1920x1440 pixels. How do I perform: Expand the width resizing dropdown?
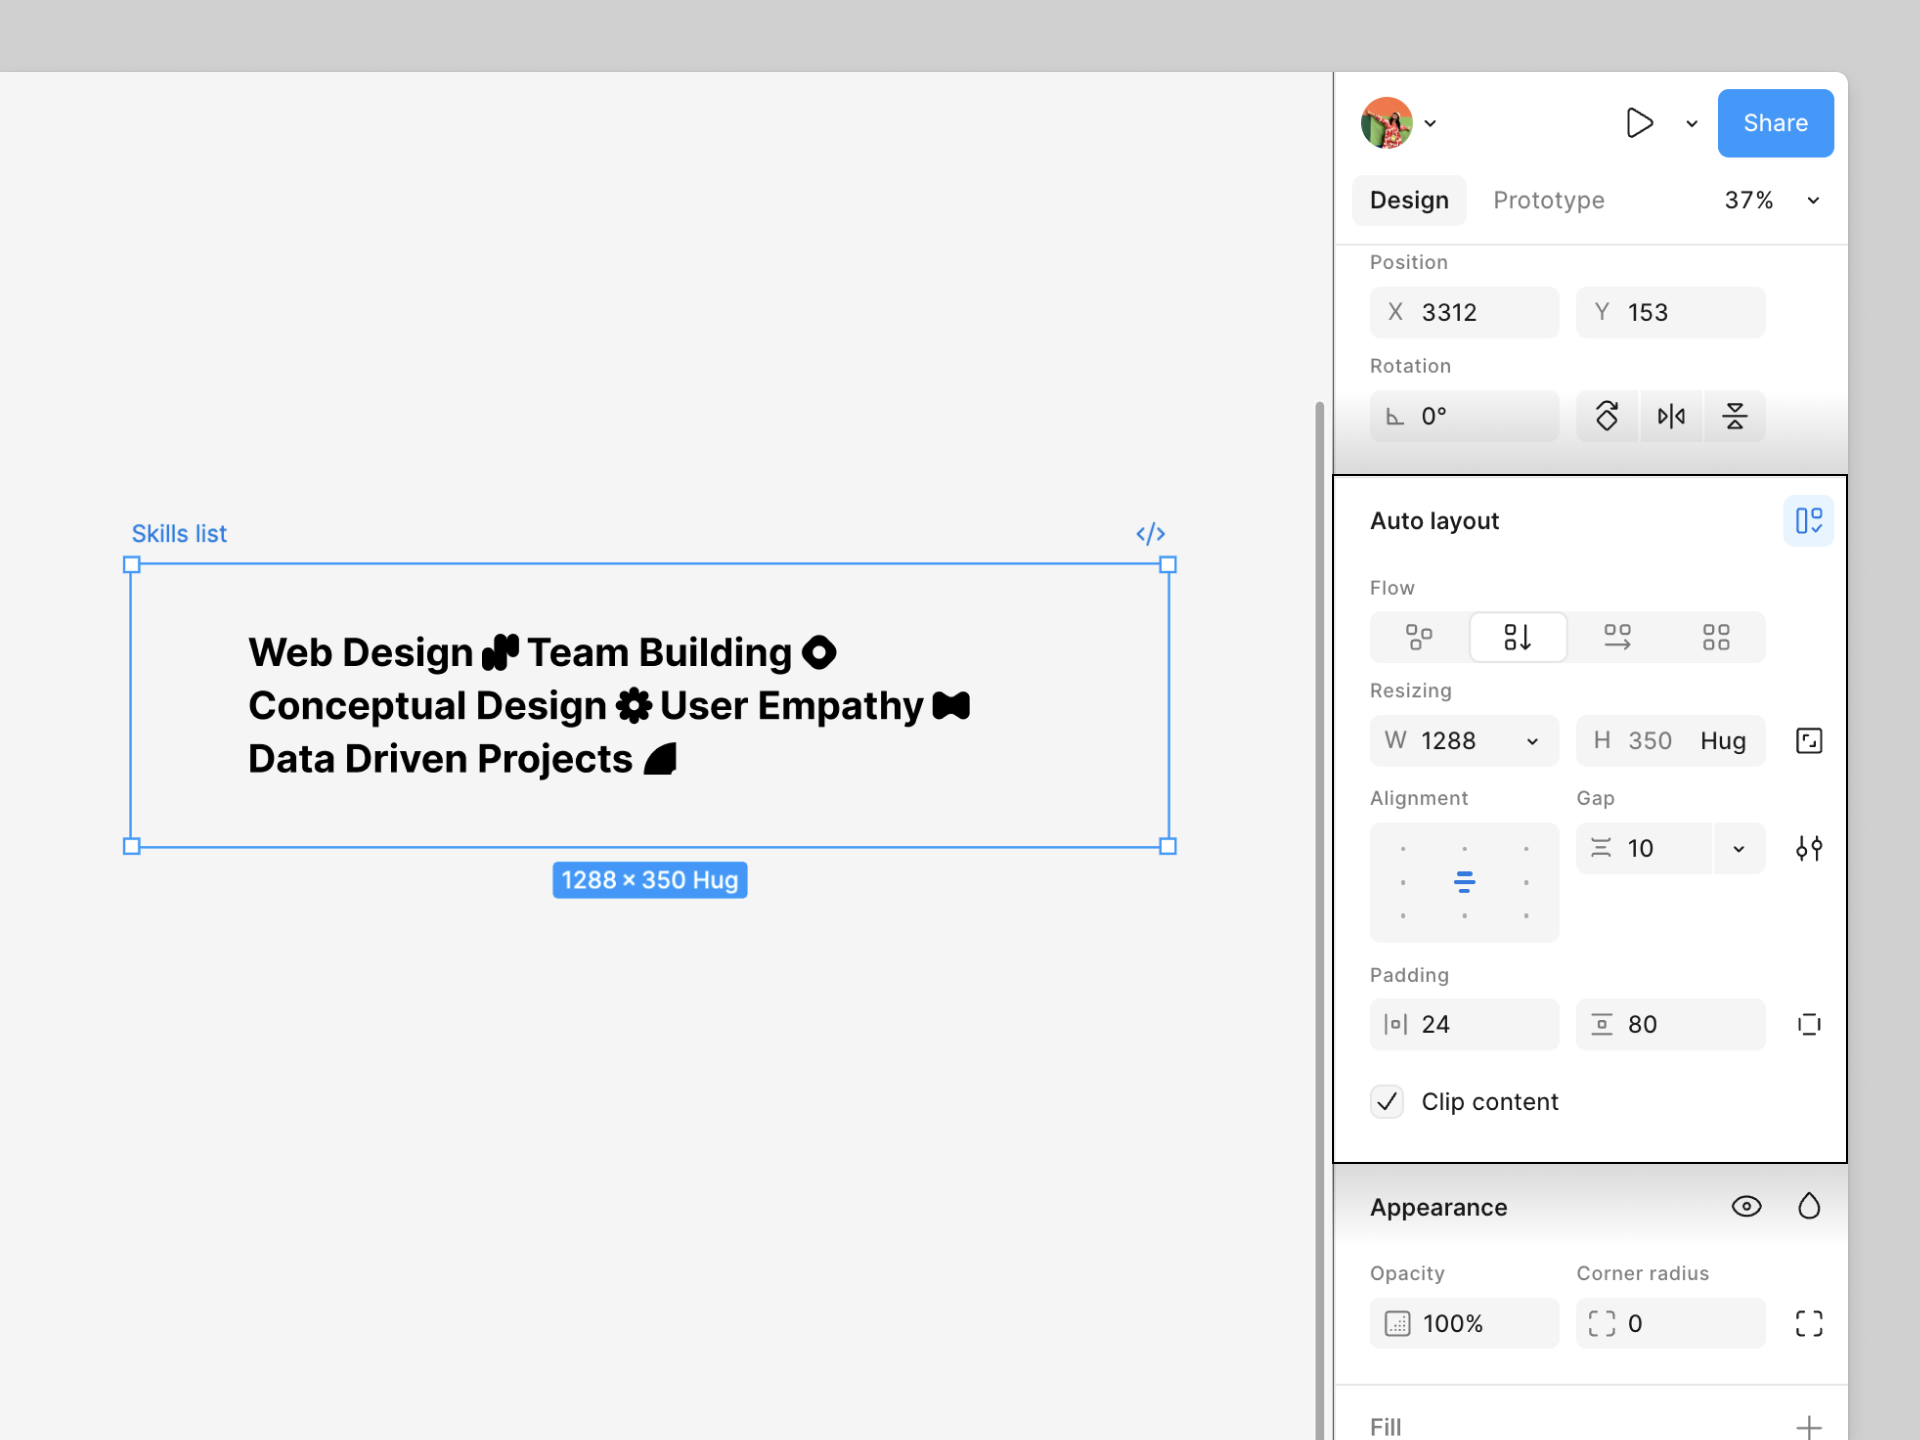tap(1532, 741)
